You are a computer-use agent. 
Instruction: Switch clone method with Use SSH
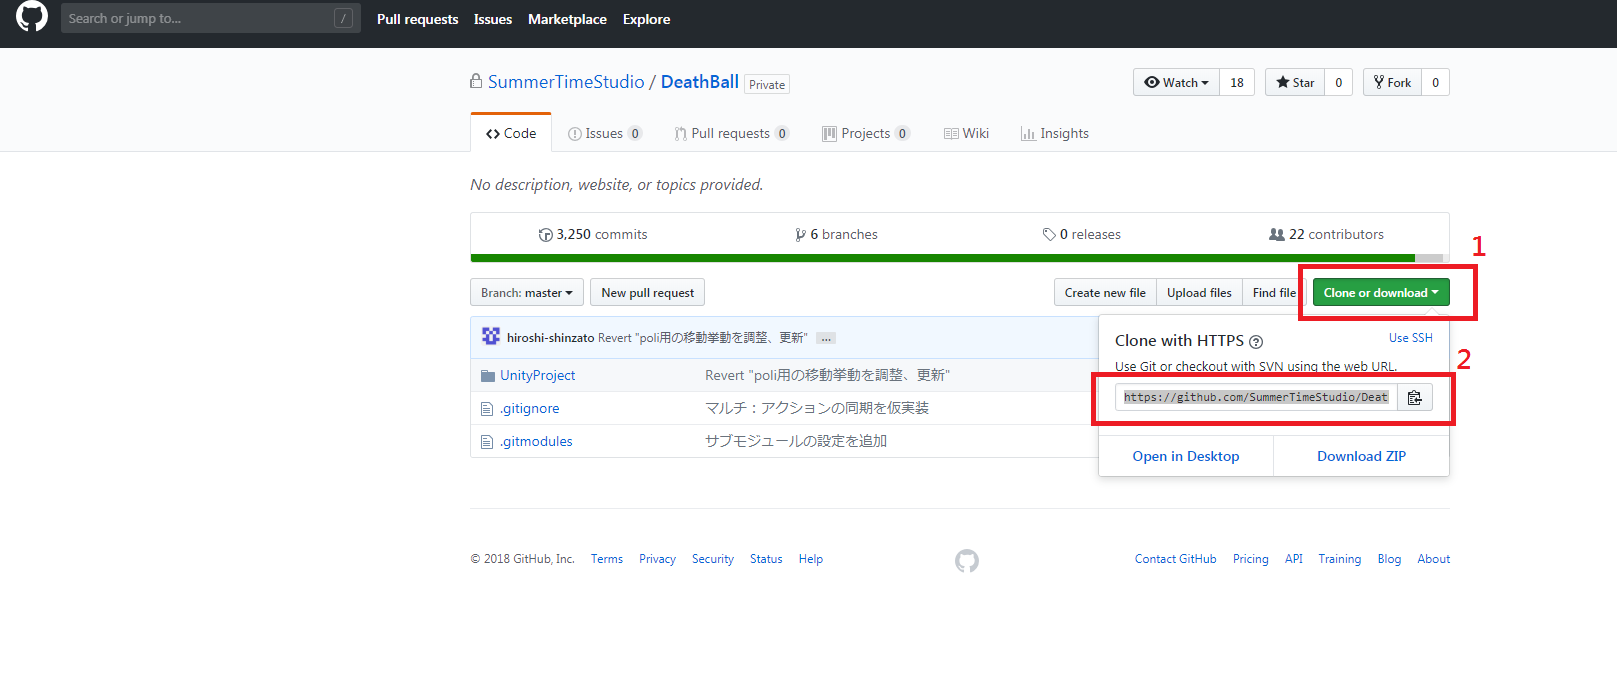point(1410,338)
